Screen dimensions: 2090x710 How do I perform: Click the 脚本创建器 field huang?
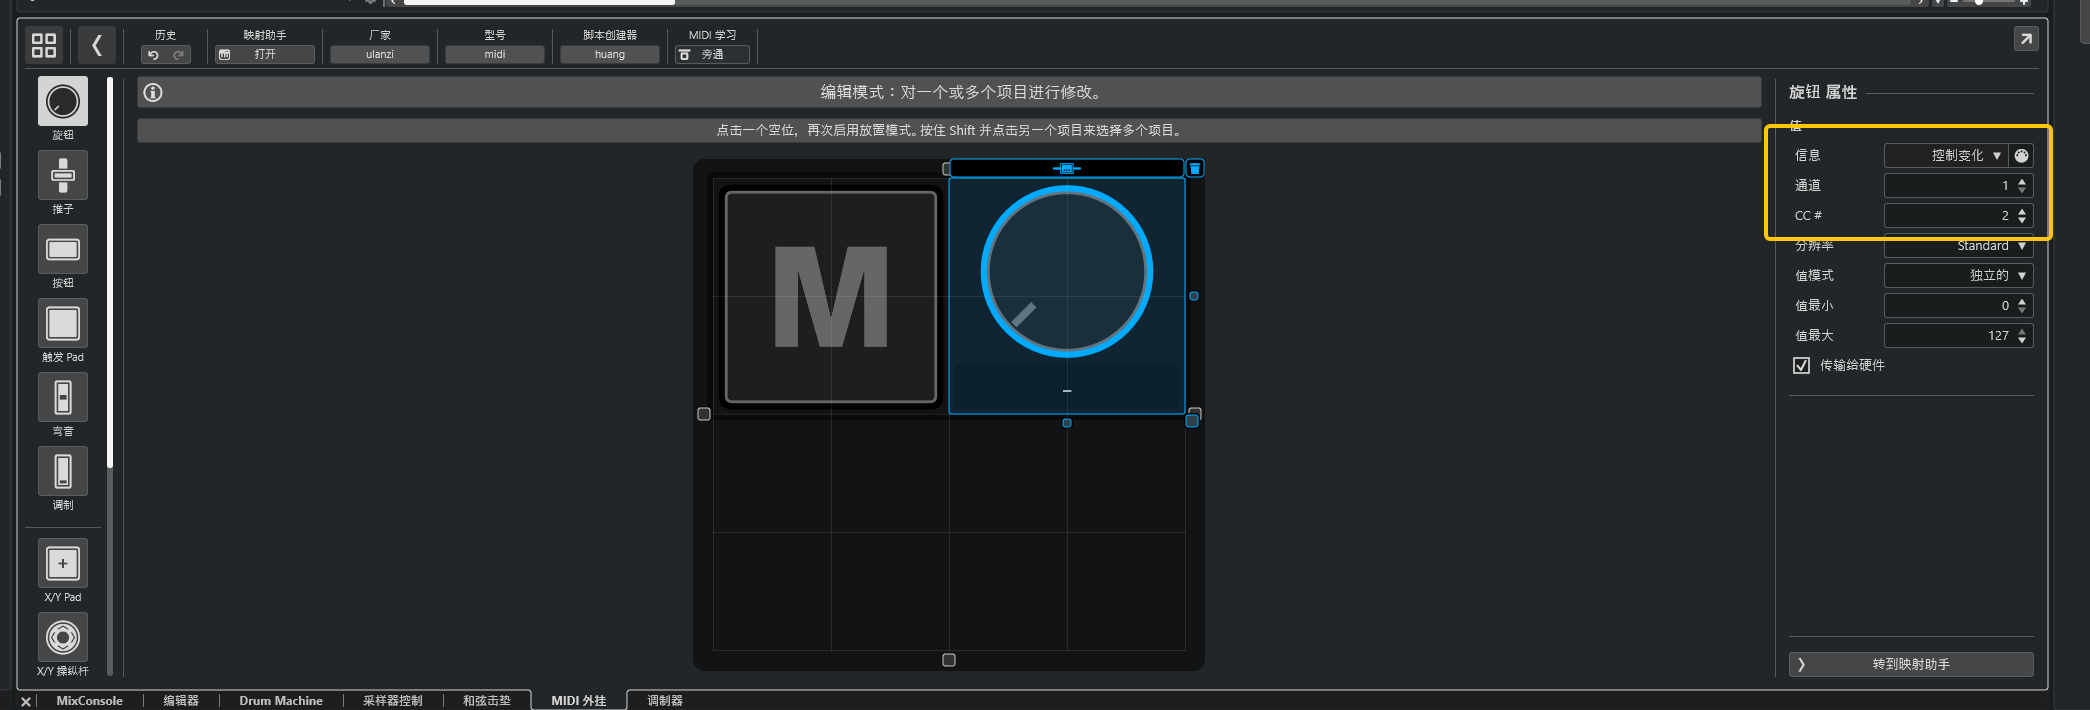pos(610,55)
